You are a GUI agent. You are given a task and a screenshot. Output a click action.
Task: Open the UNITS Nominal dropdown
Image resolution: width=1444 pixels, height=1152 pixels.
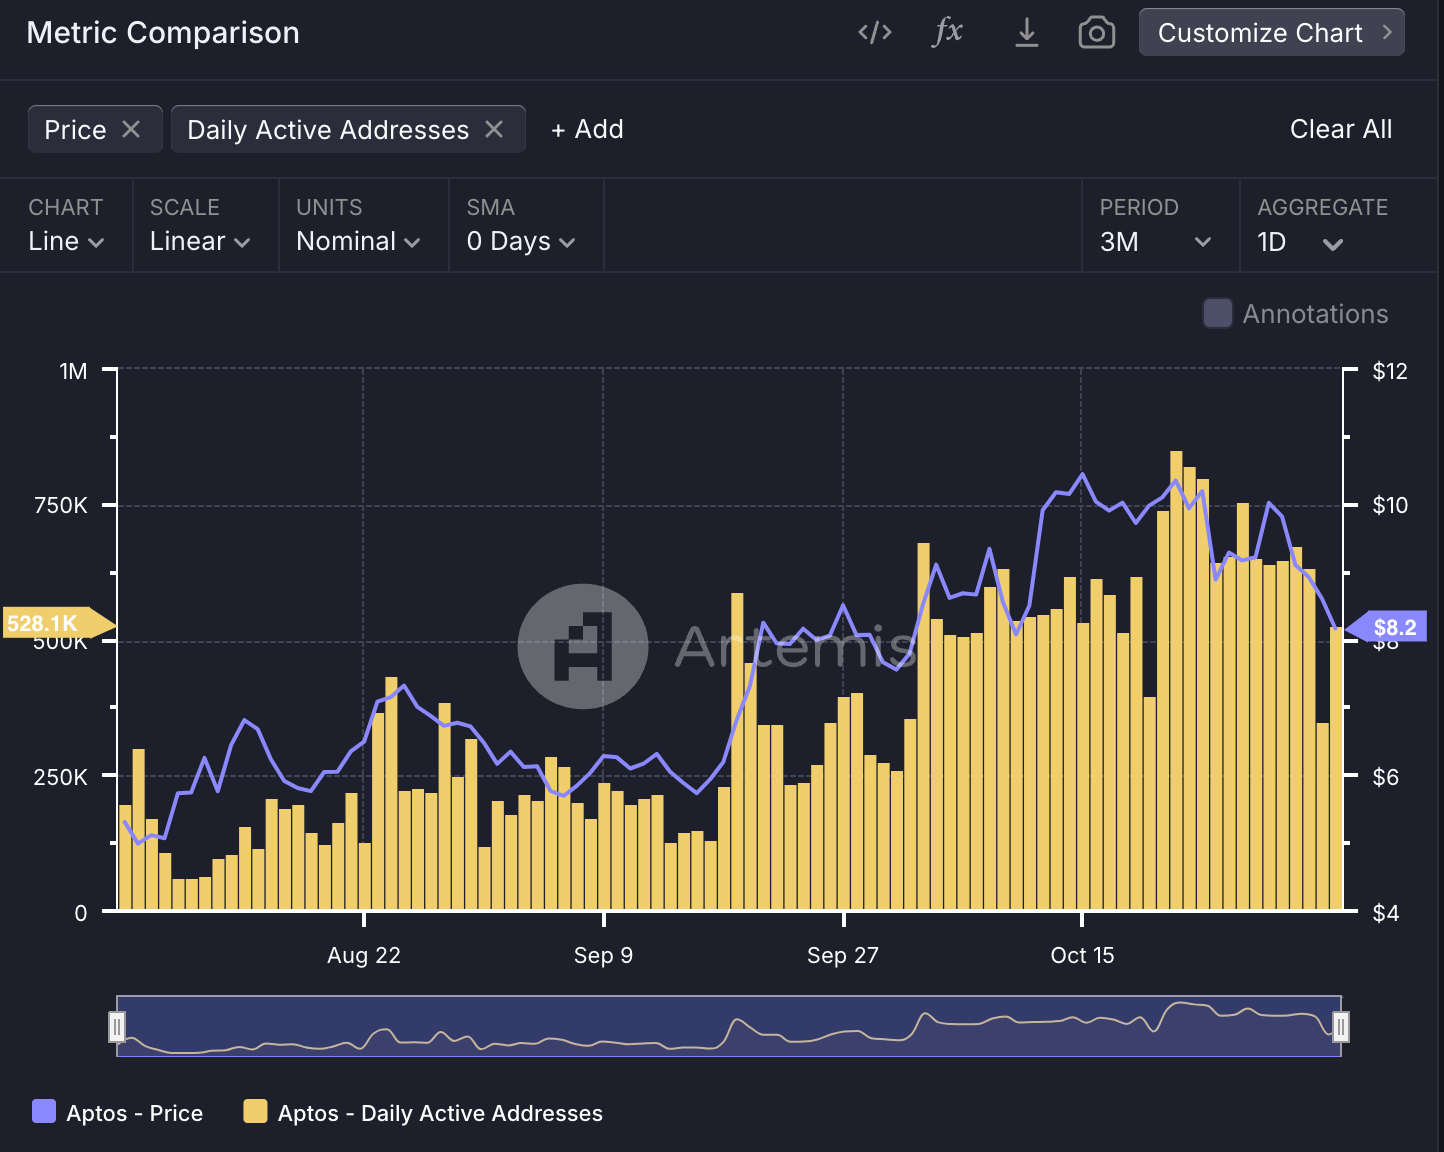coord(357,241)
